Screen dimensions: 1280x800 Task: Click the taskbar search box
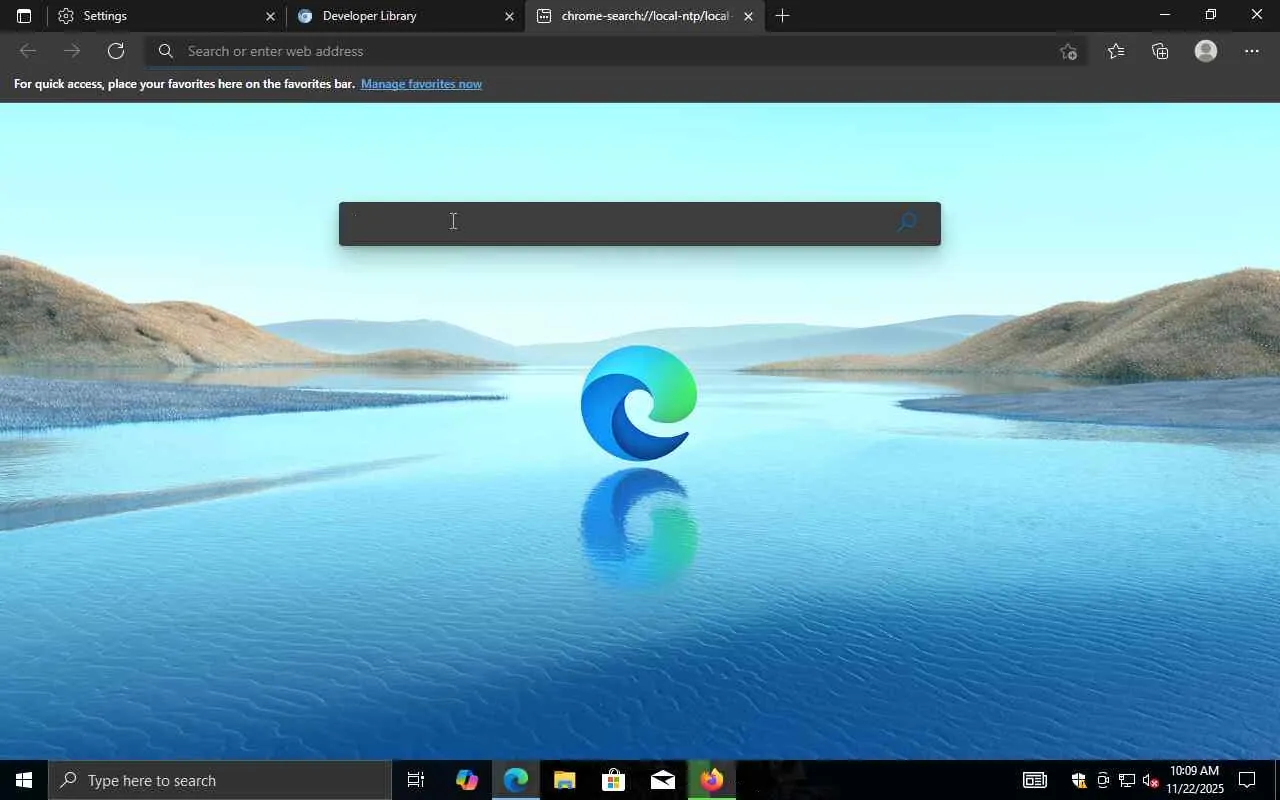[220, 780]
